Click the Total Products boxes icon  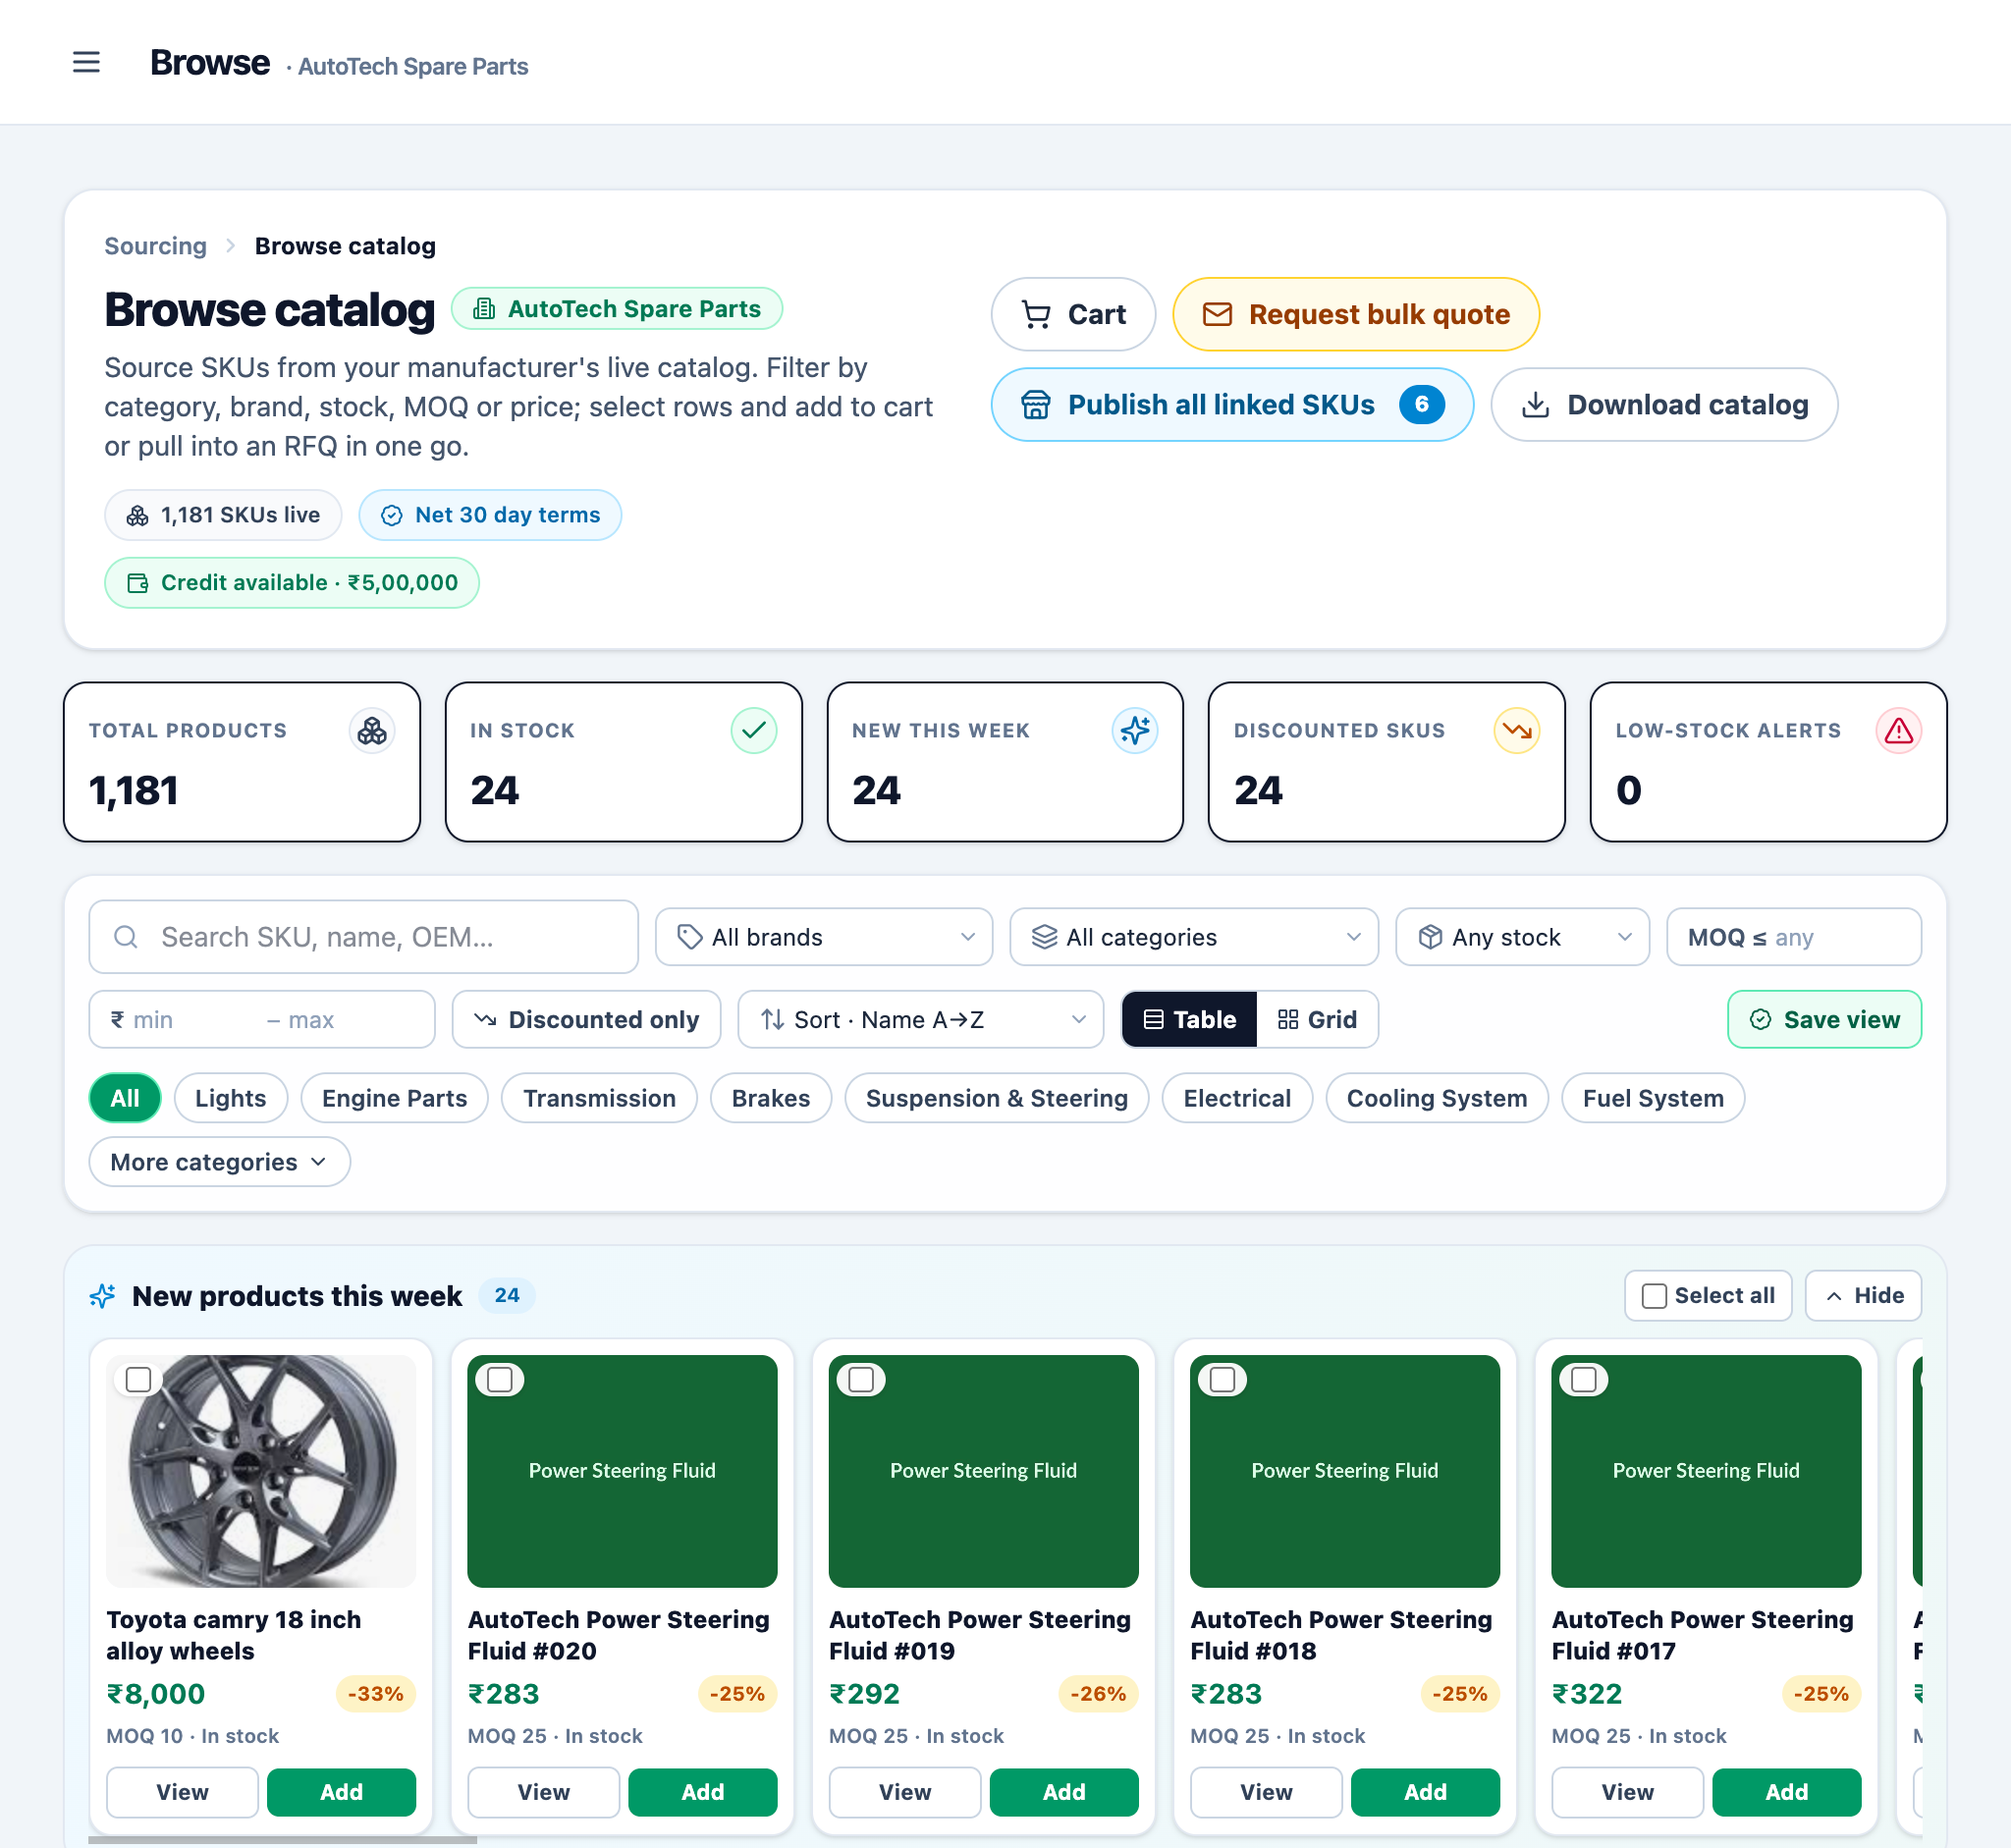point(372,731)
